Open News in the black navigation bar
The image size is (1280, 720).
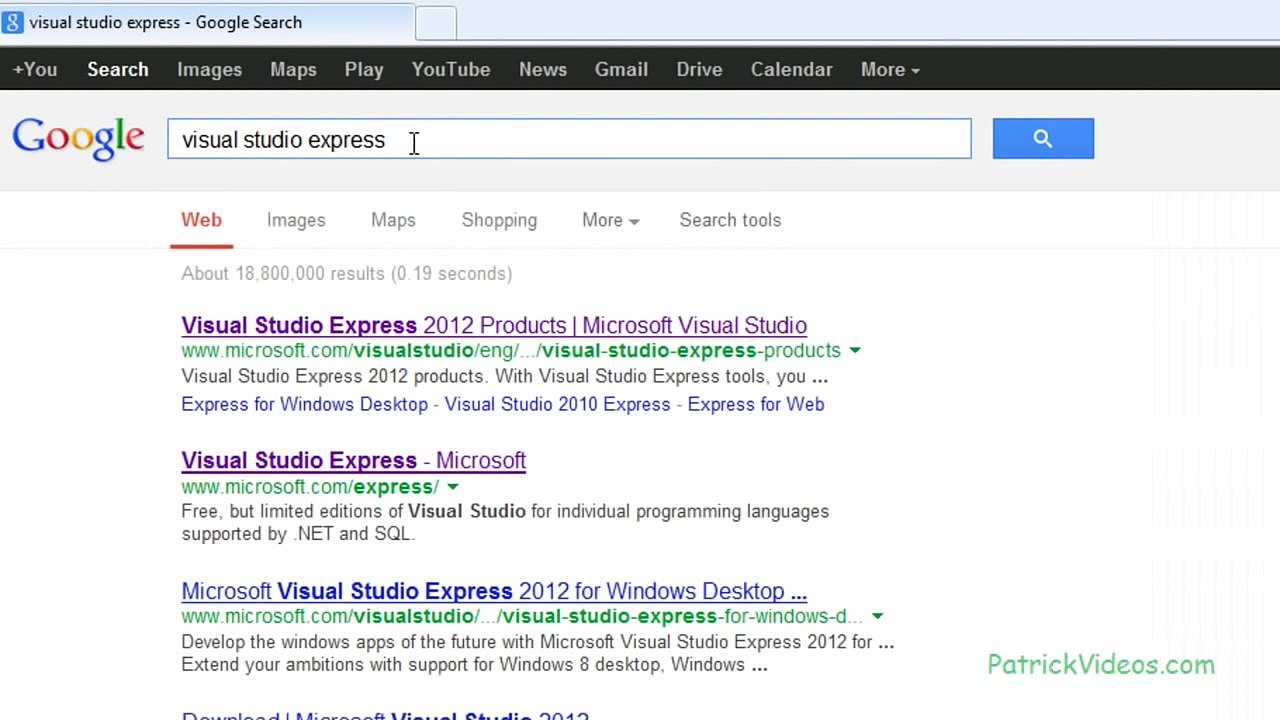(543, 70)
